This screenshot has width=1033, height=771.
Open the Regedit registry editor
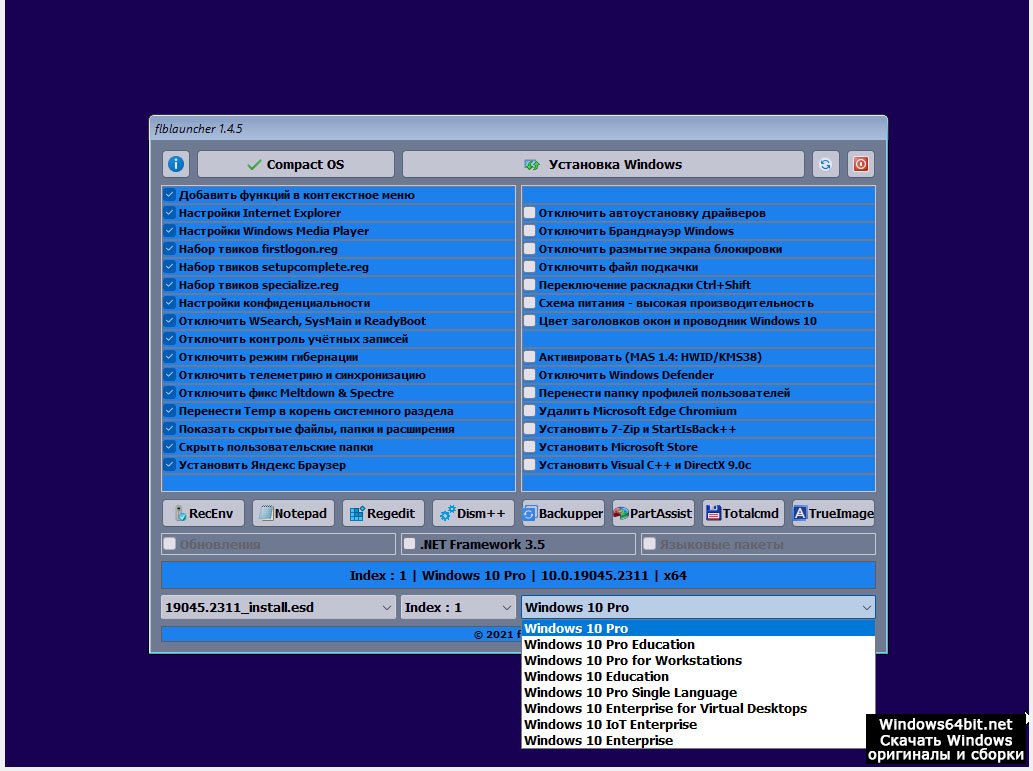(383, 513)
